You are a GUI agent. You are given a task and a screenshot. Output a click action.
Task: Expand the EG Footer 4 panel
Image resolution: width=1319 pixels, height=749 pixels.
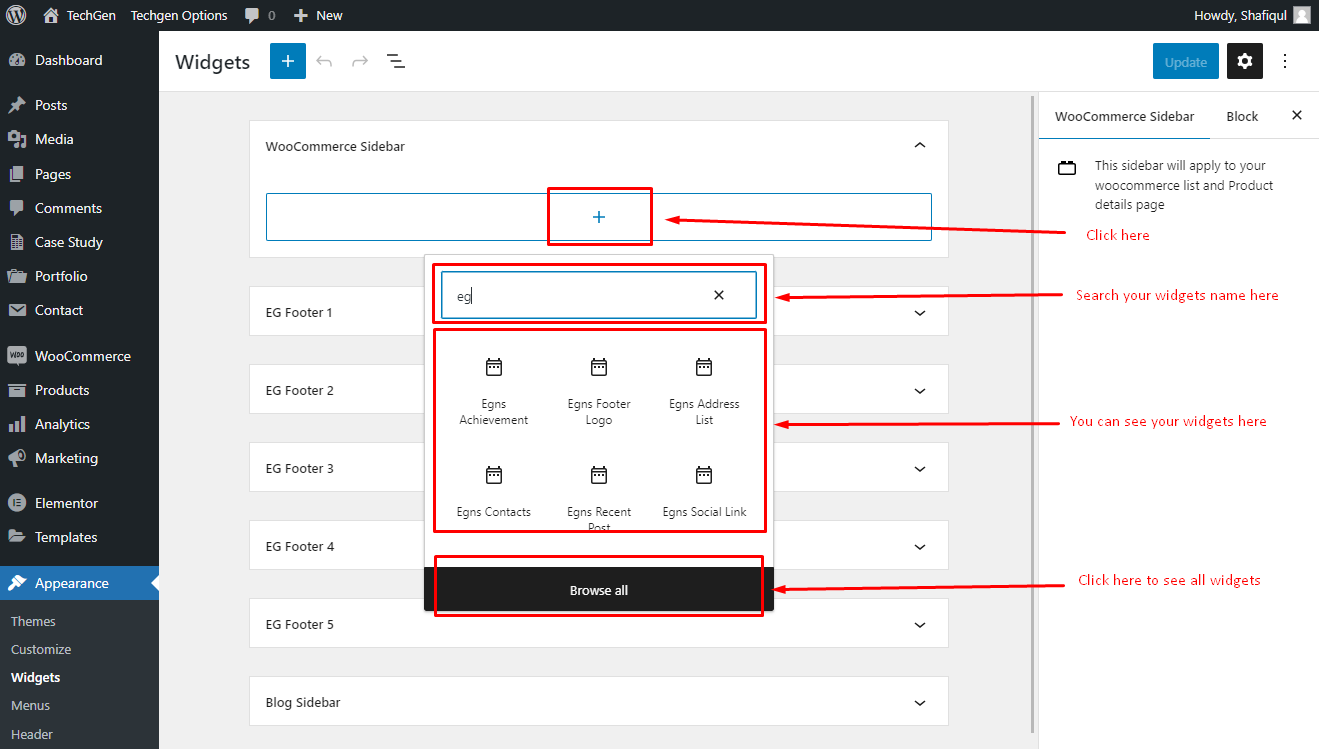[920, 546]
